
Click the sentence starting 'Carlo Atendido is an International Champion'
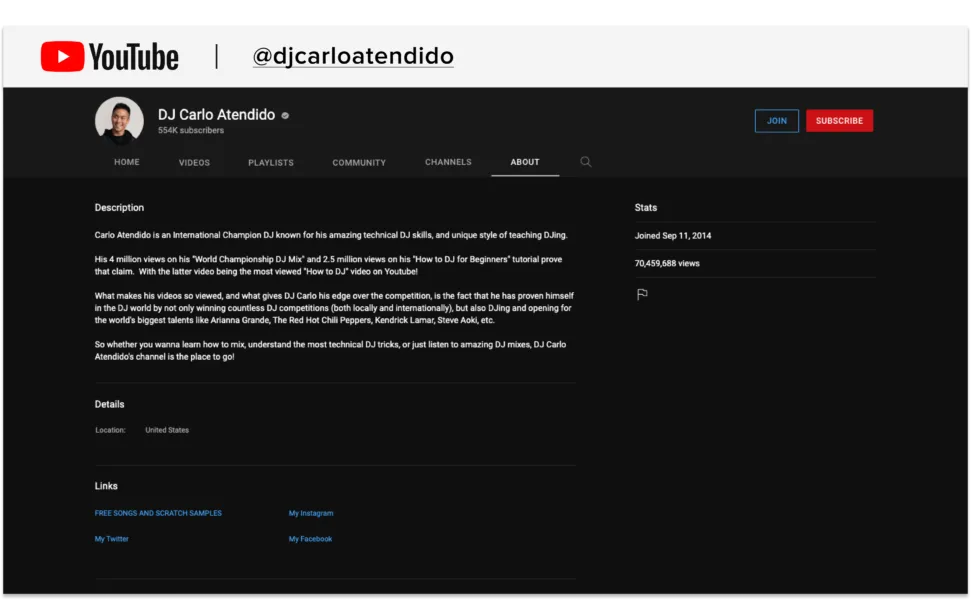tap(331, 235)
